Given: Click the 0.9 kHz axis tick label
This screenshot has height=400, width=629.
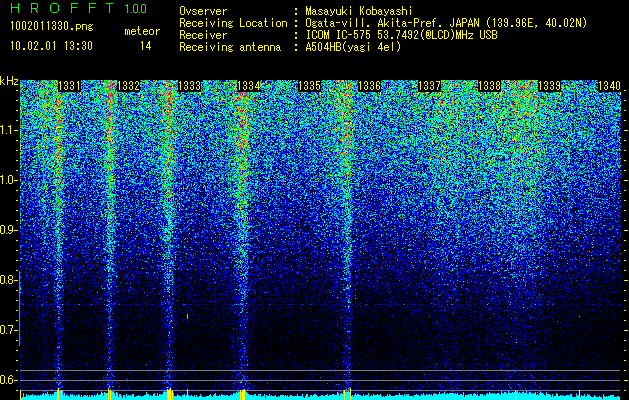Looking at the screenshot, I should (9, 230).
